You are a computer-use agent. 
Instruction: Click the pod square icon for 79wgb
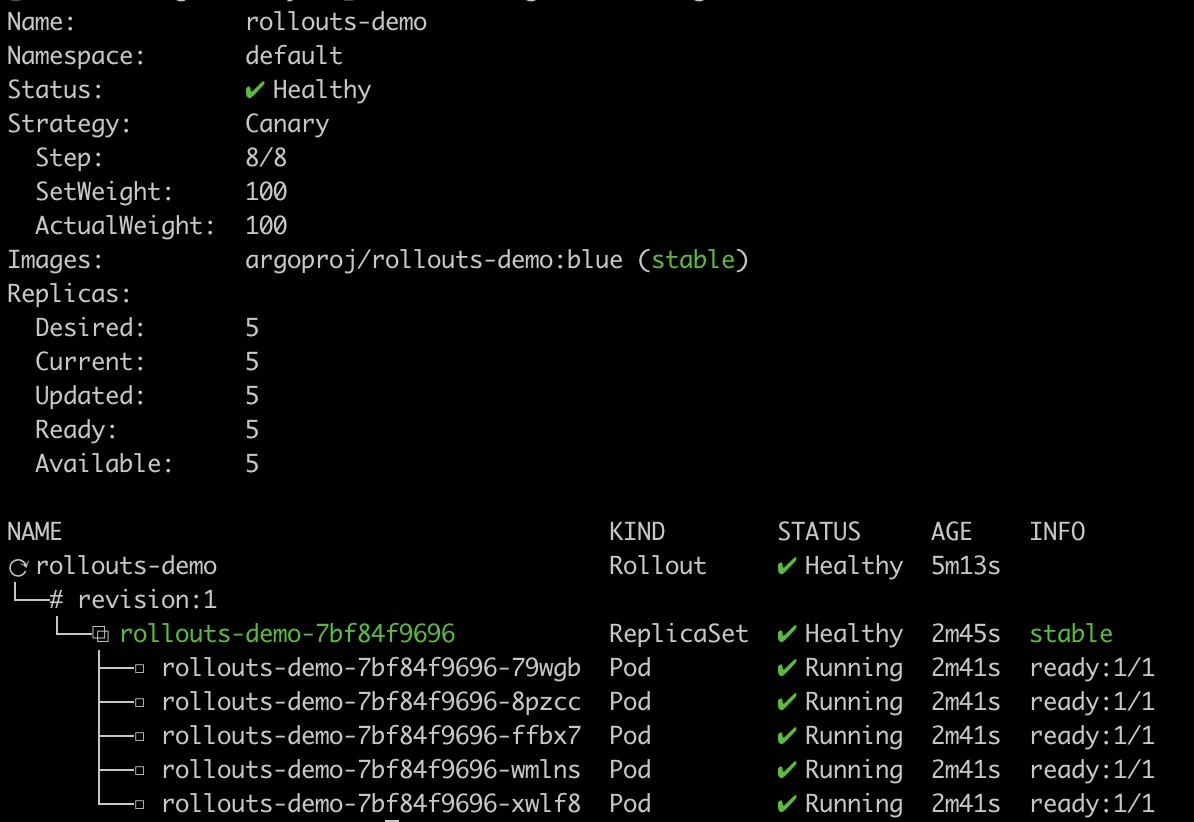tap(139, 668)
